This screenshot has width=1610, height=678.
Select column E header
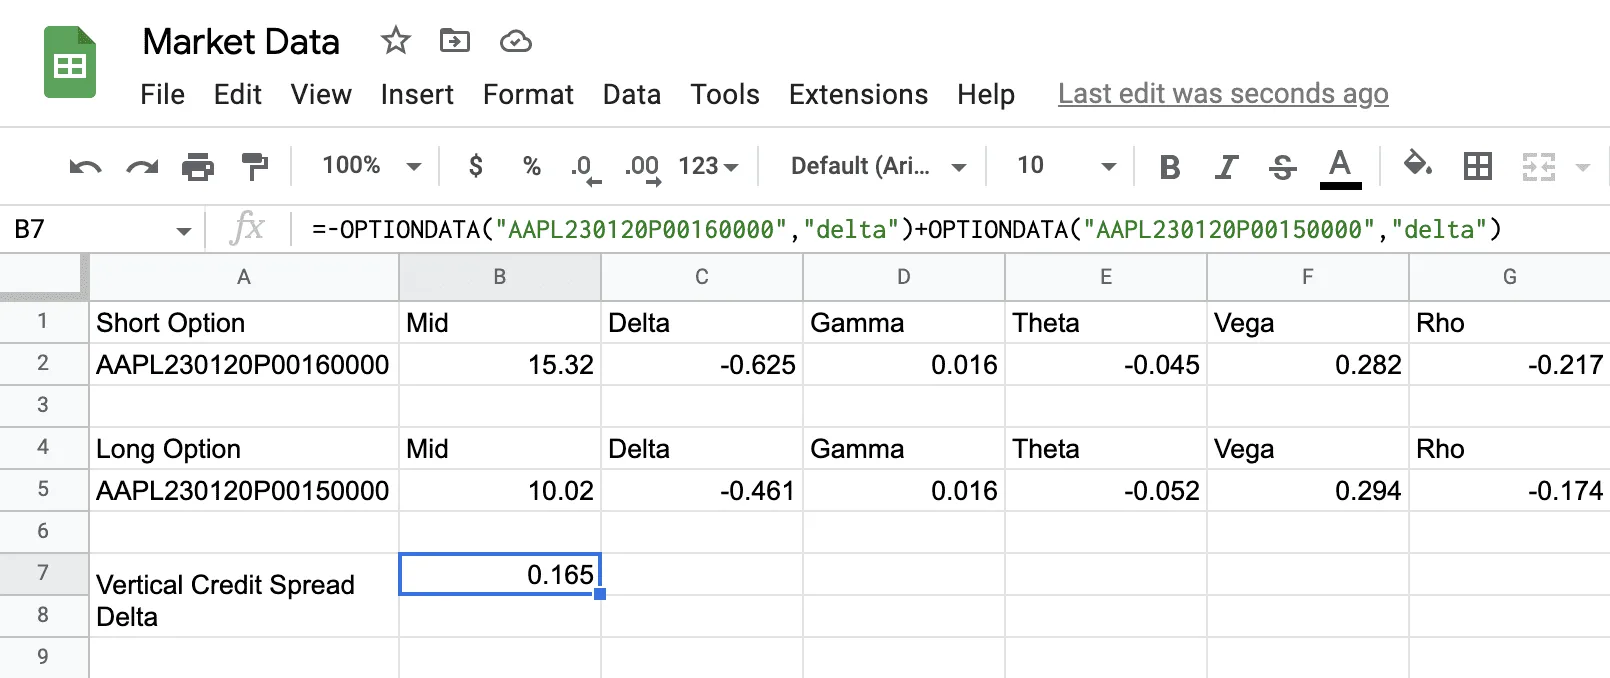pyautogui.click(x=1106, y=277)
